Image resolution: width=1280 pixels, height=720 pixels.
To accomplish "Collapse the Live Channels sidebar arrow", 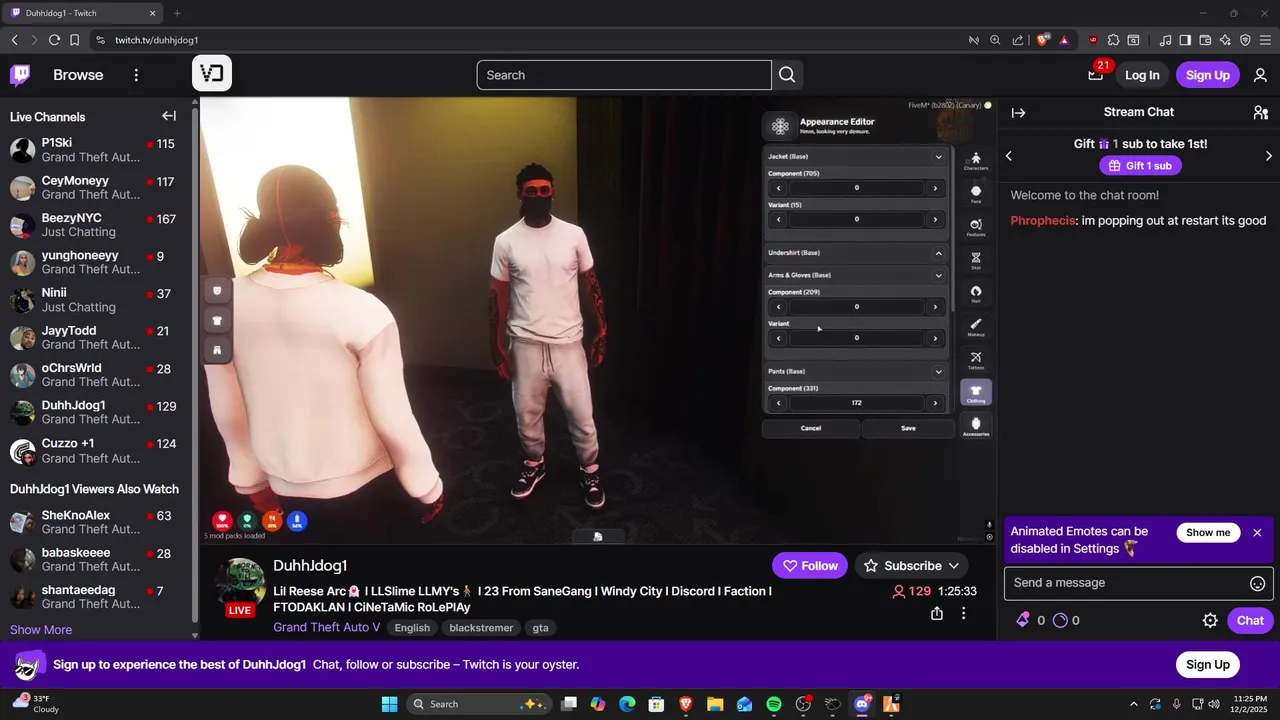I will pos(169,116).
